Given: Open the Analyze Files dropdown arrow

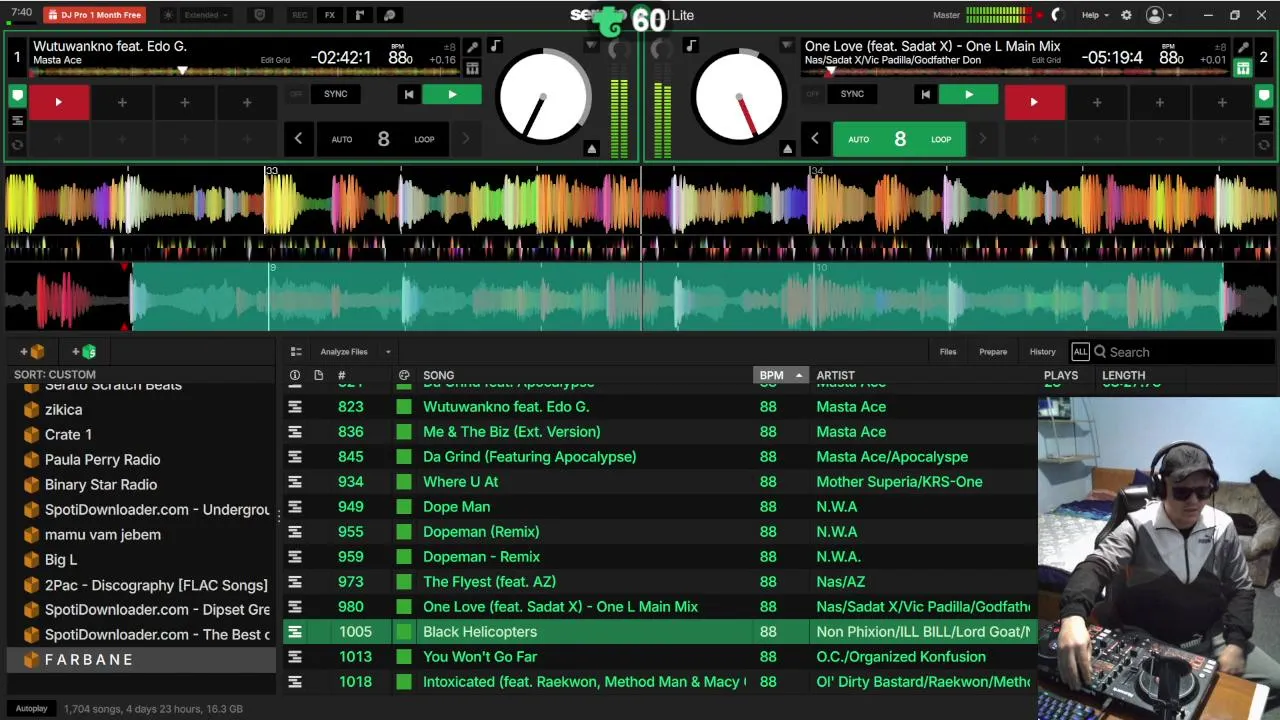Looking at the screenshot, I should click(388, 352).
